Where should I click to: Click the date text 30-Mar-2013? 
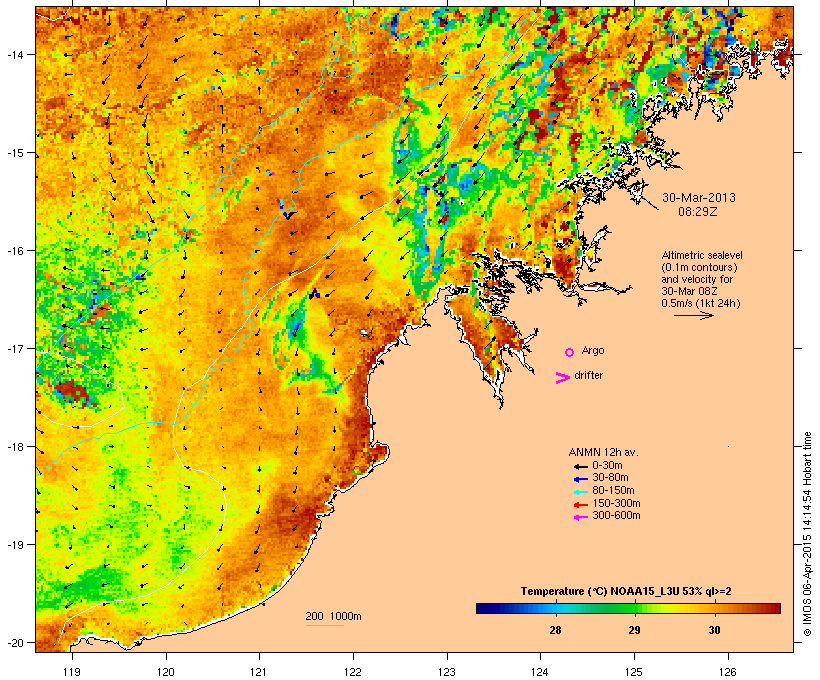[699, 198]
